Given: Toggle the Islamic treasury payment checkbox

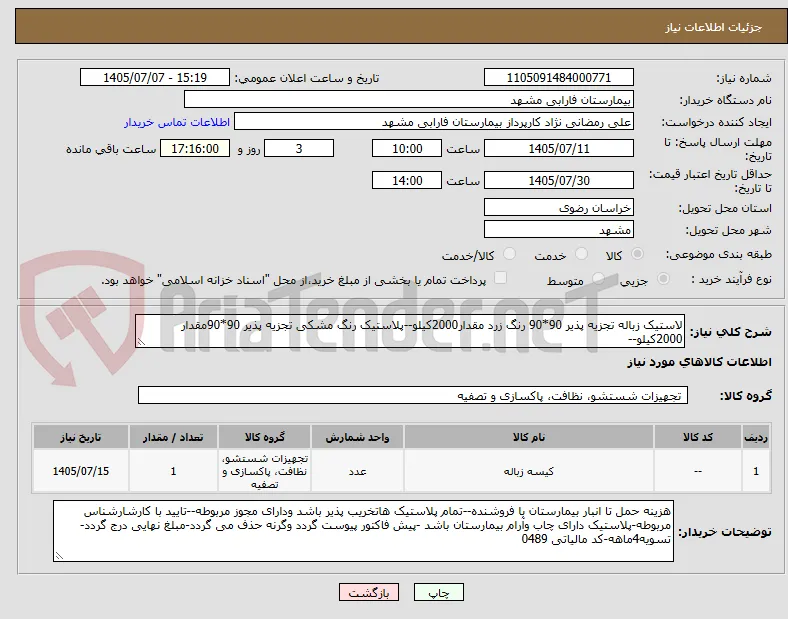Looking at the screenshot, I should [x=501, y=278].
